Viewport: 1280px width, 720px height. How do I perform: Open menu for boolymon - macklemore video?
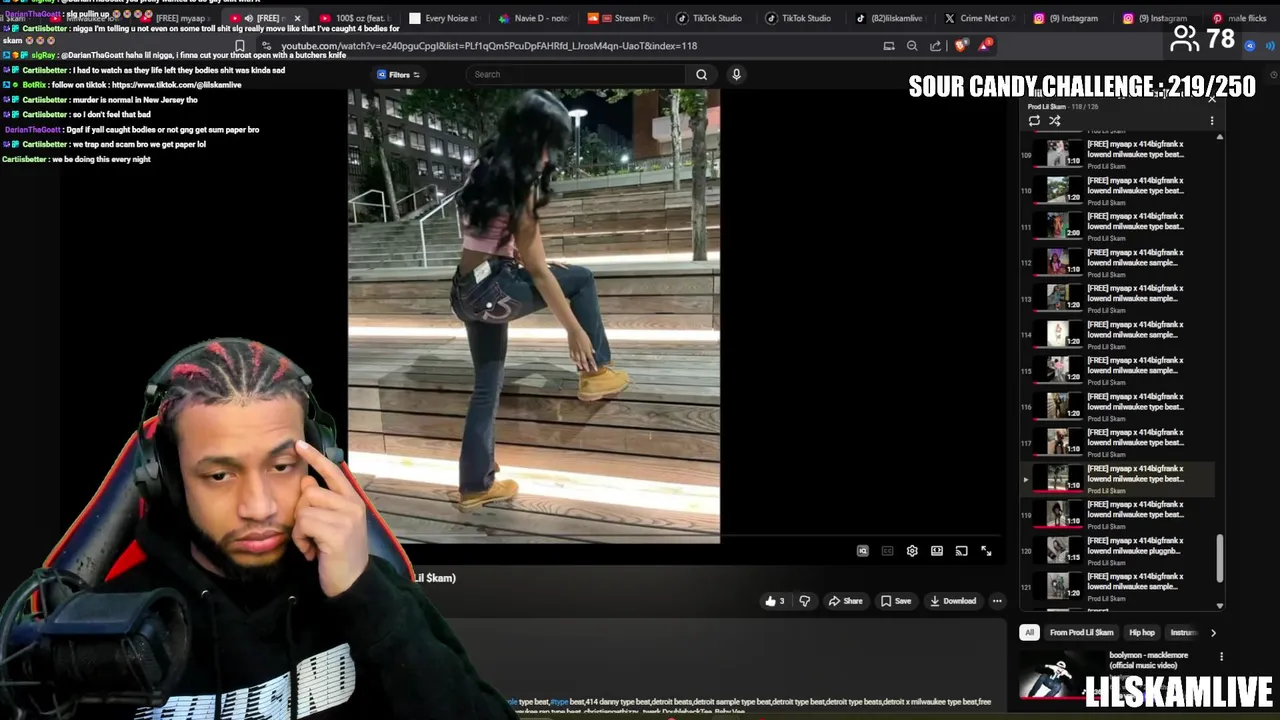(1221, 657)
